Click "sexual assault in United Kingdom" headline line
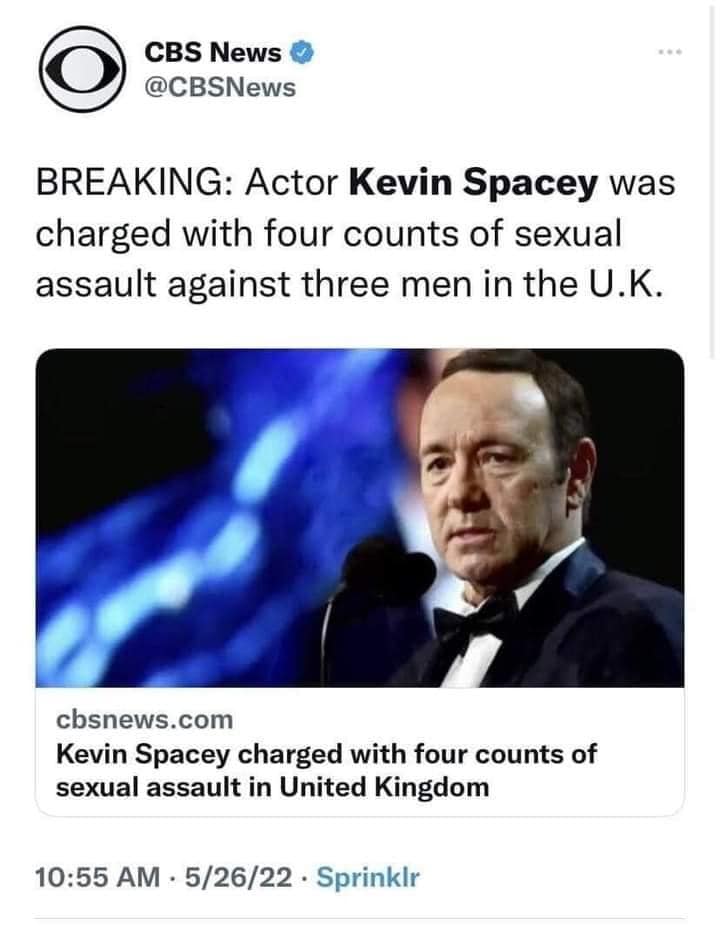720x931 pixels. [x=272, y=786]
